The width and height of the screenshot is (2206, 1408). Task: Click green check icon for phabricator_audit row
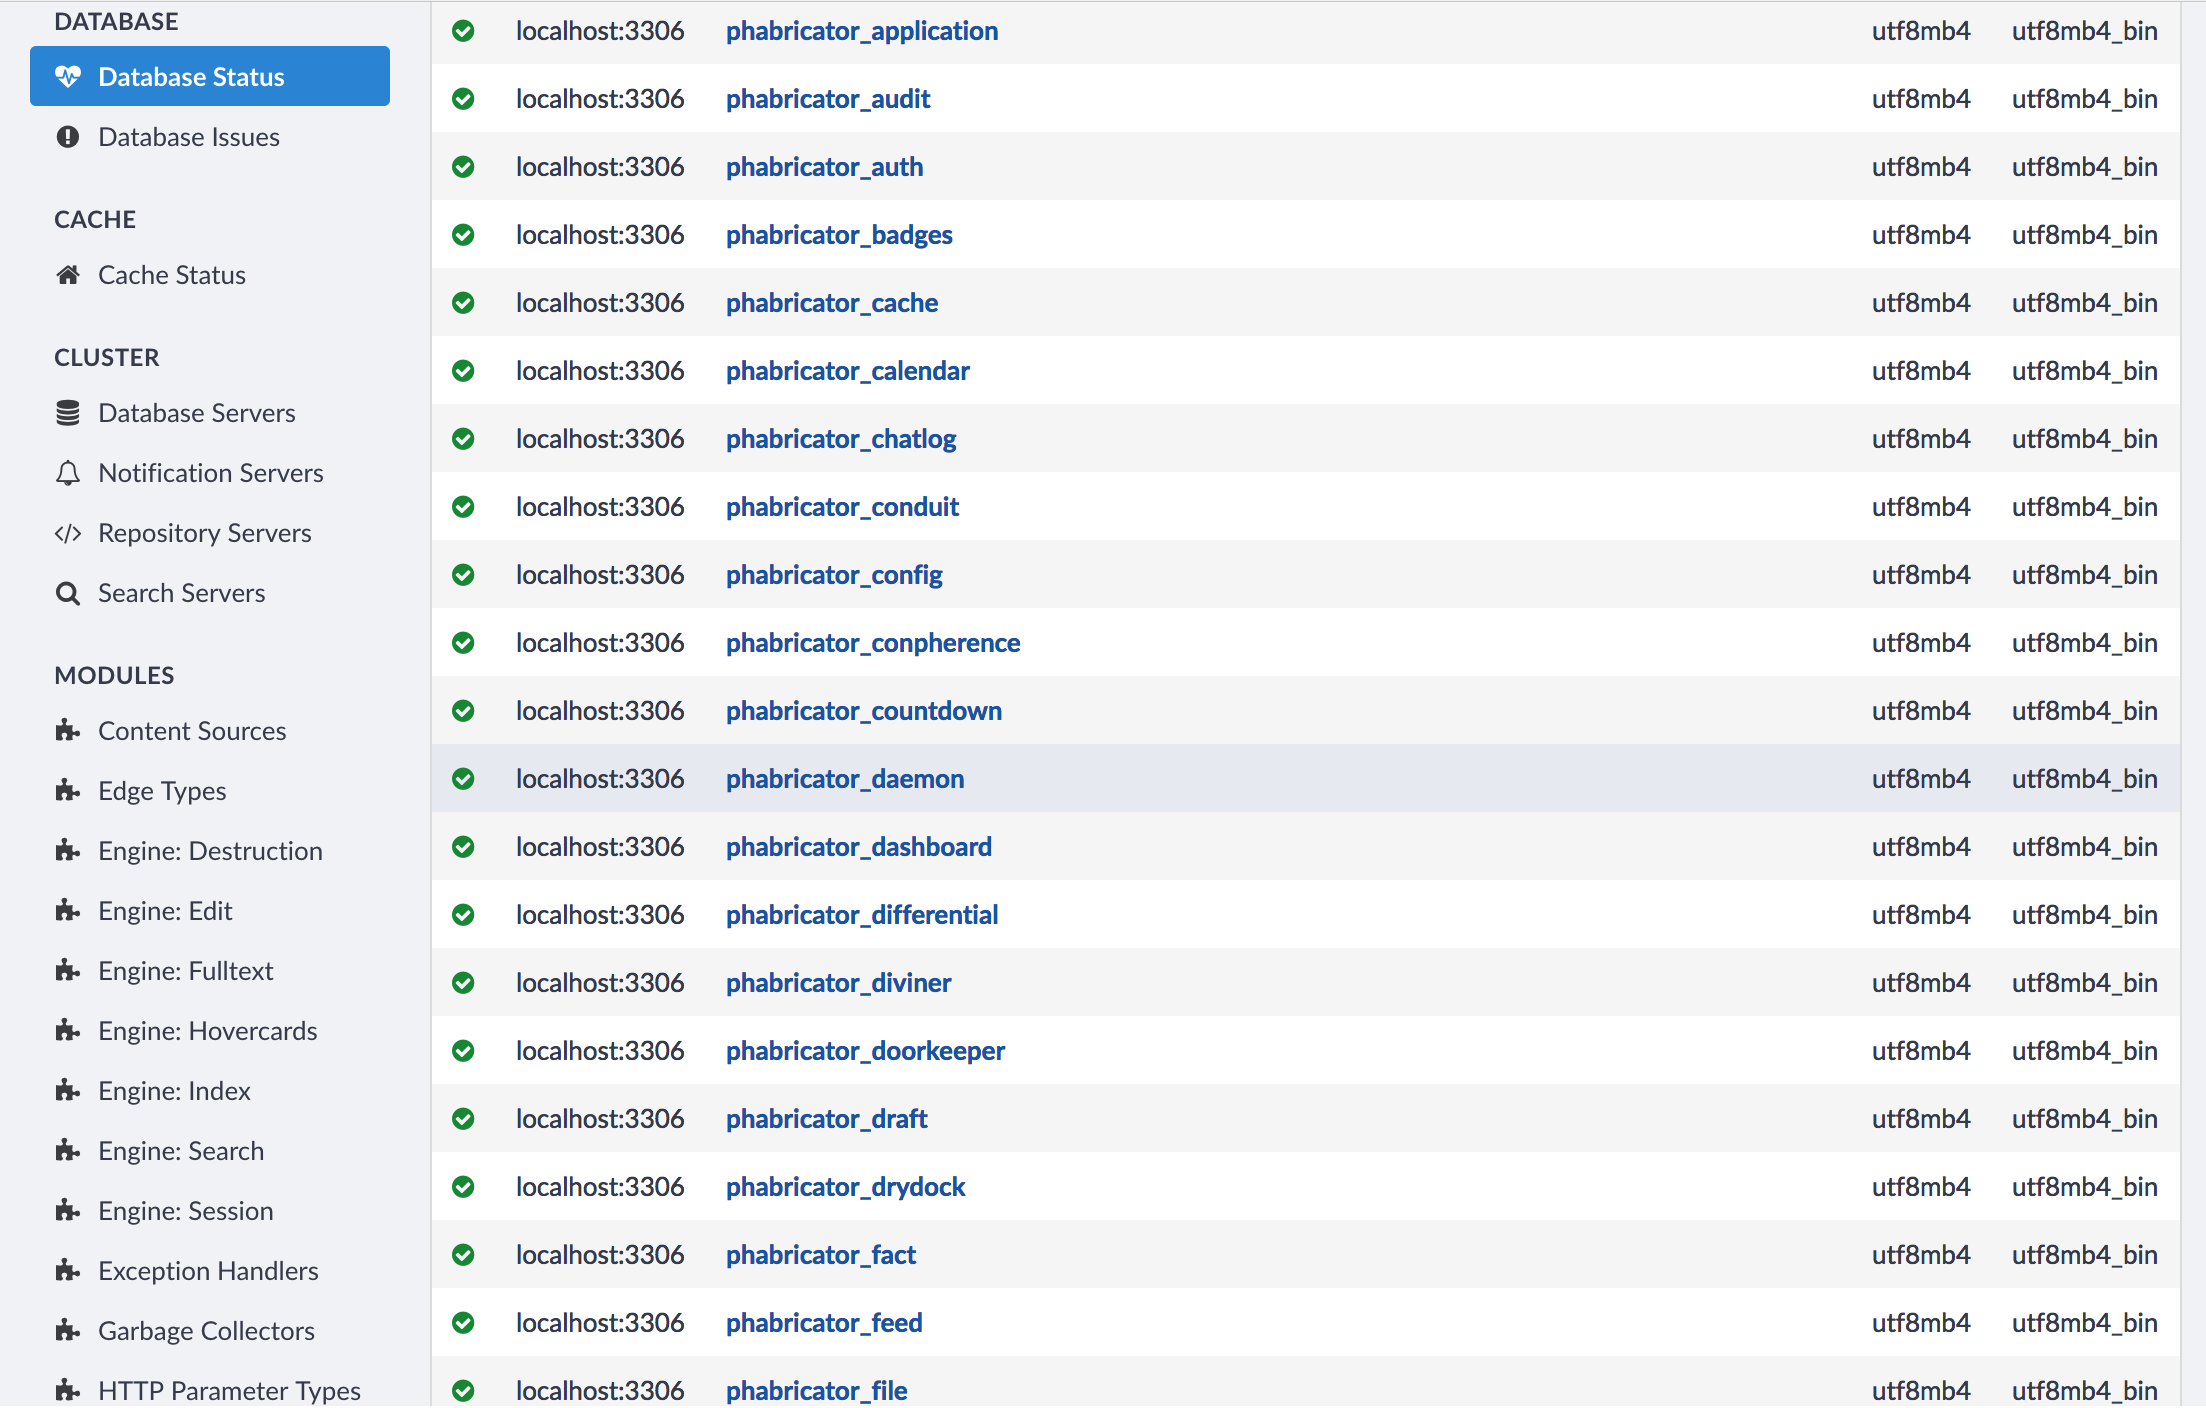coord(463,99)
